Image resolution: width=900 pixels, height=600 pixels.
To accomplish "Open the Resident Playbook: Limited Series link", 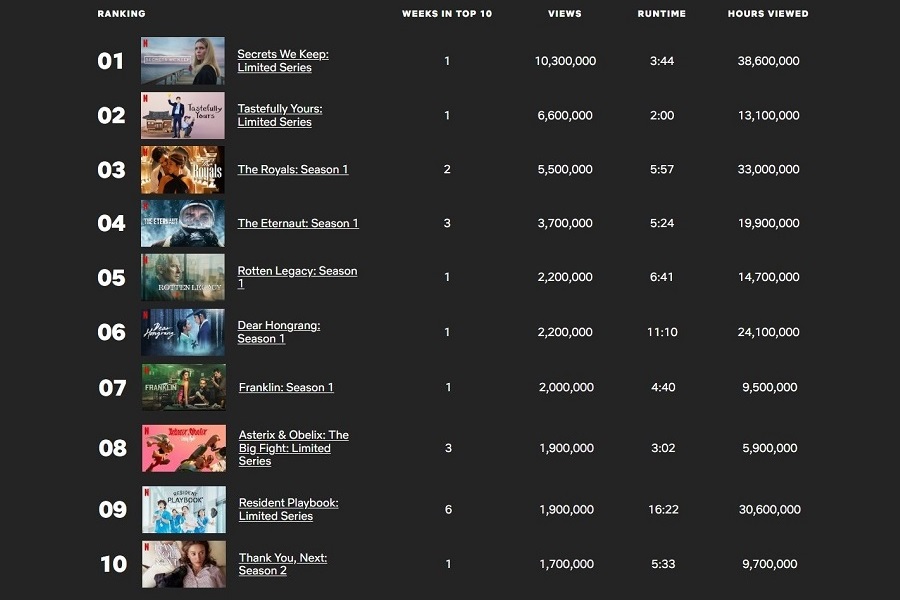I will (288, 509).
